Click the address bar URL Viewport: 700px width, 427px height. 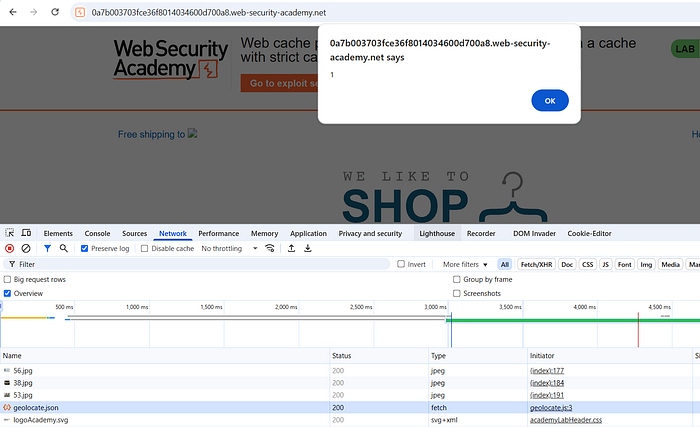[208, 13]
